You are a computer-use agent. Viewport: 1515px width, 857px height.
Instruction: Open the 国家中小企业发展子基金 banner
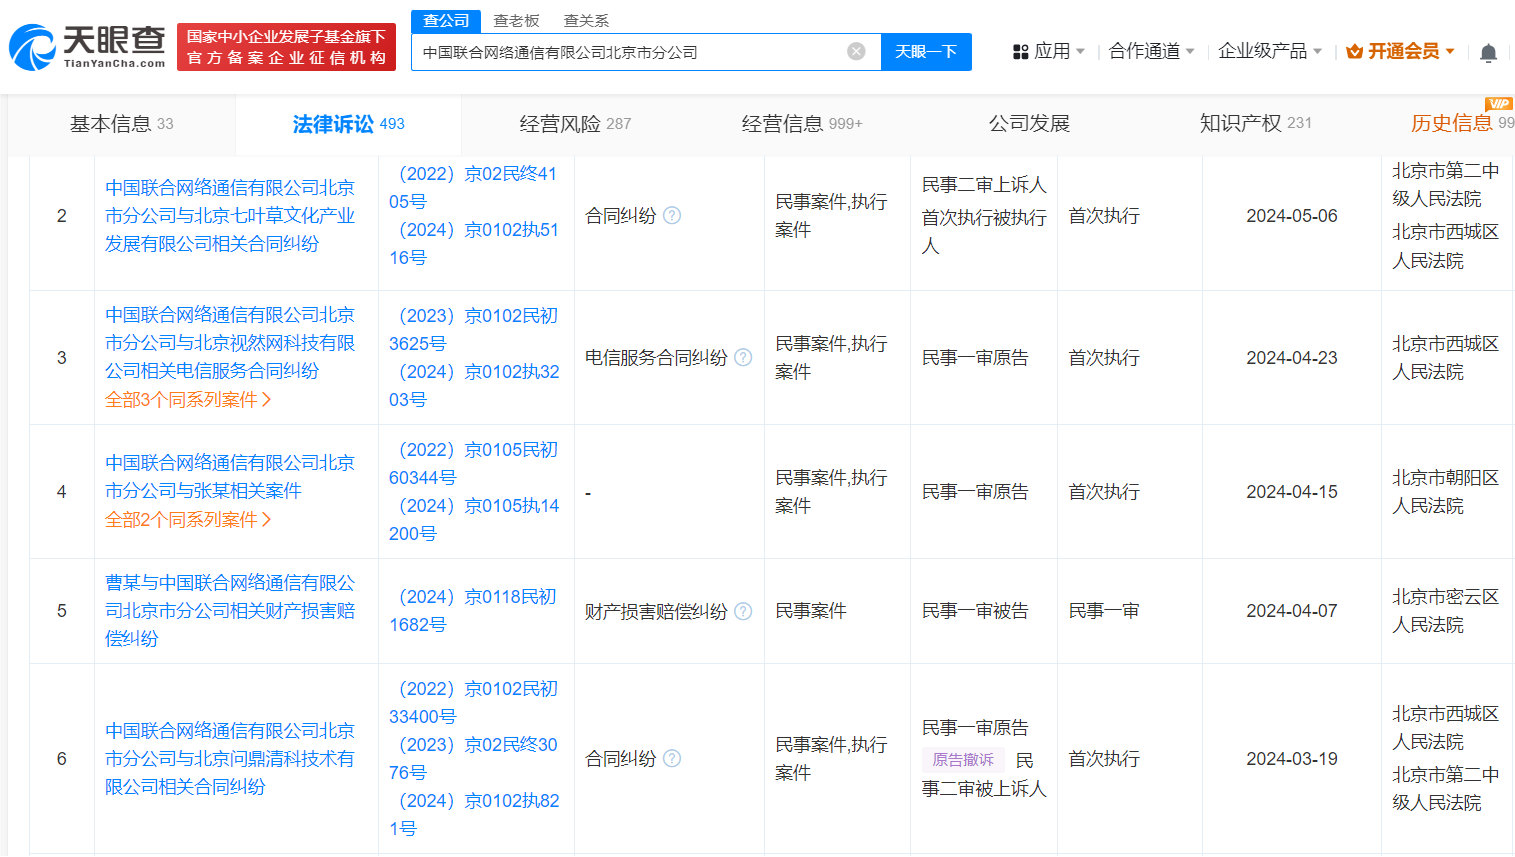[x=286, y=47]
